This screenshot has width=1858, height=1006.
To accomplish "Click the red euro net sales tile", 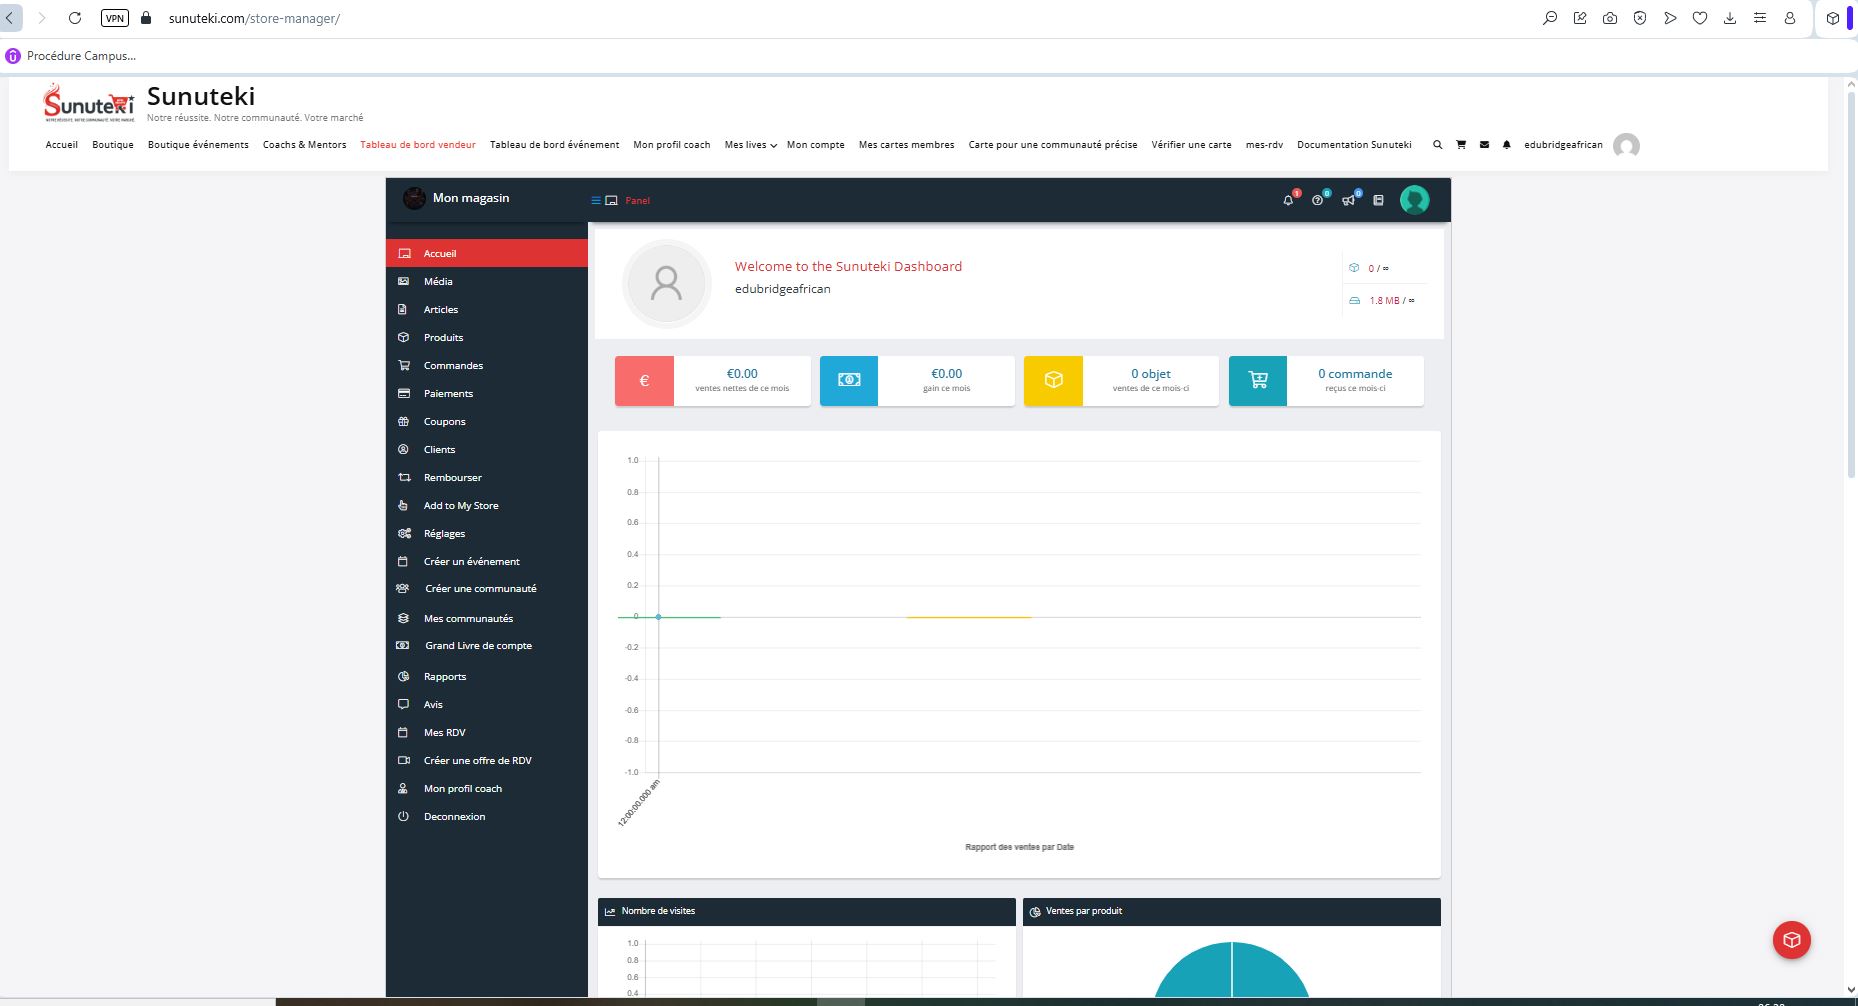I will [644, 381].
